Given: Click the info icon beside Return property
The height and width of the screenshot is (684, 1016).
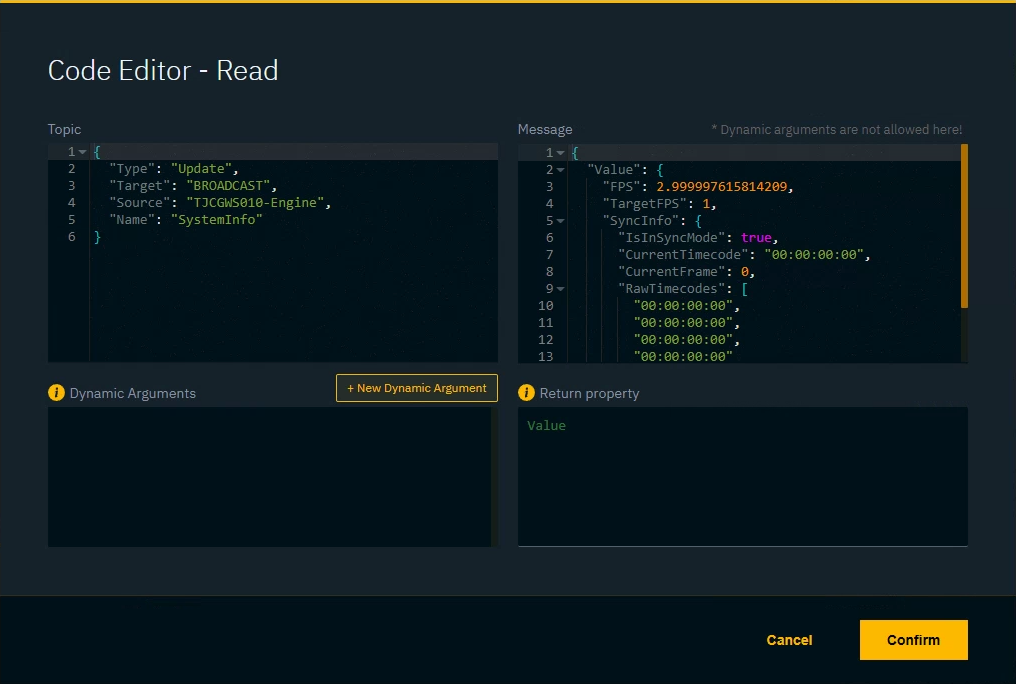Looking at the screenshot, I should tap(527, 394).
